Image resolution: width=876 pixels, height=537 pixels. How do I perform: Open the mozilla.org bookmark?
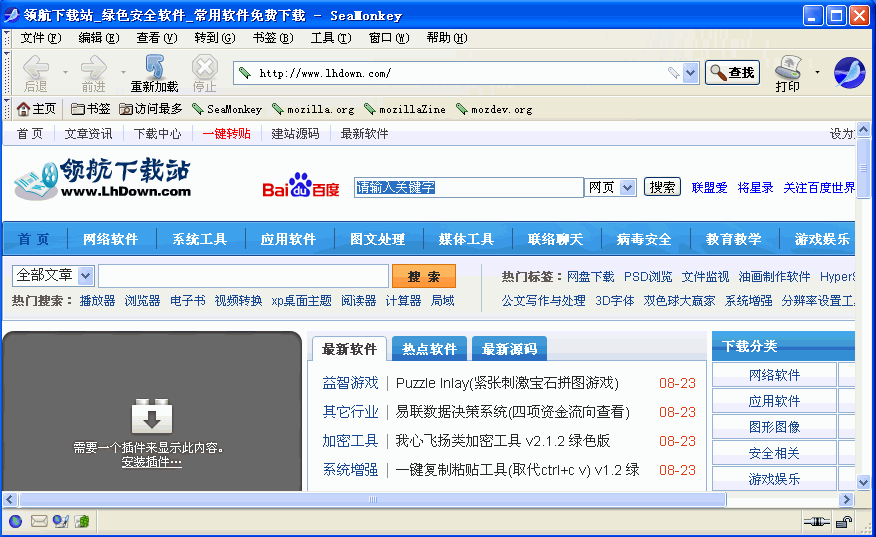(313, 109)
